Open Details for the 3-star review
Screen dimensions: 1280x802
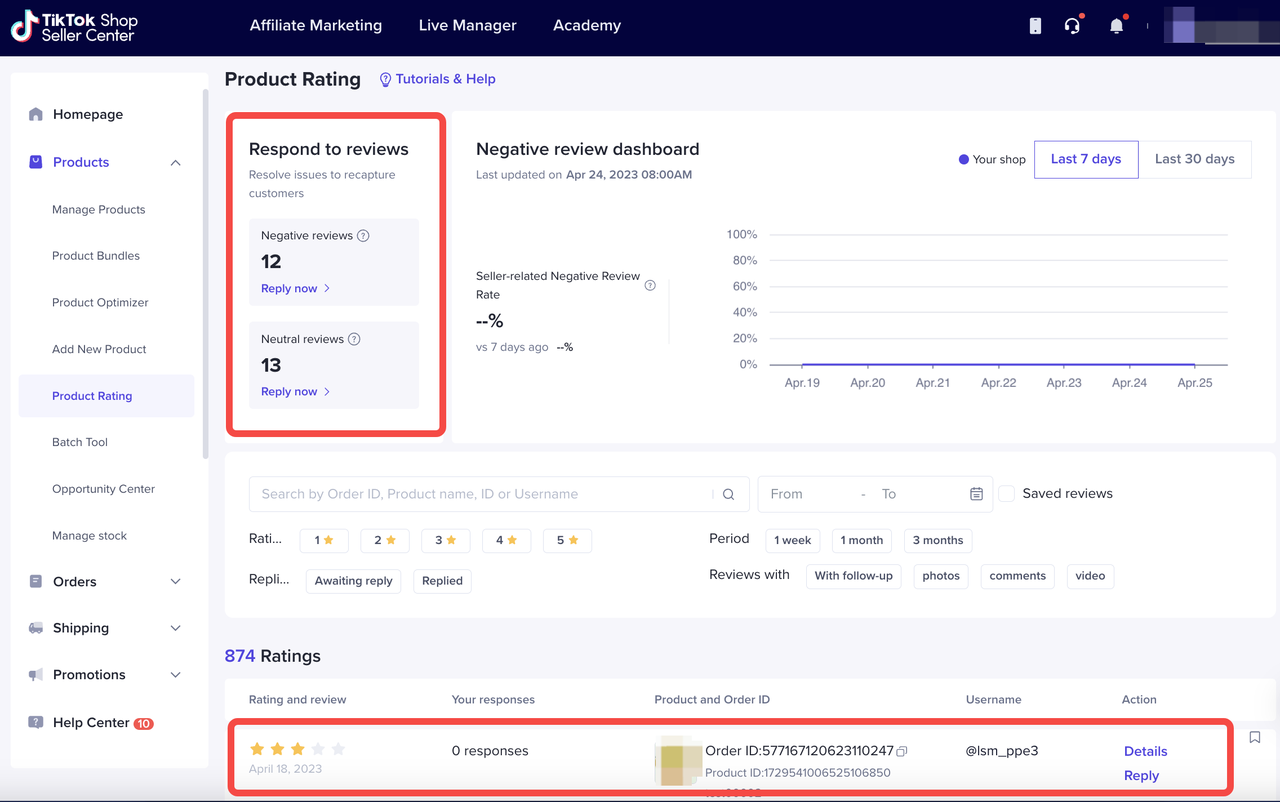[x=1145, y=751]
